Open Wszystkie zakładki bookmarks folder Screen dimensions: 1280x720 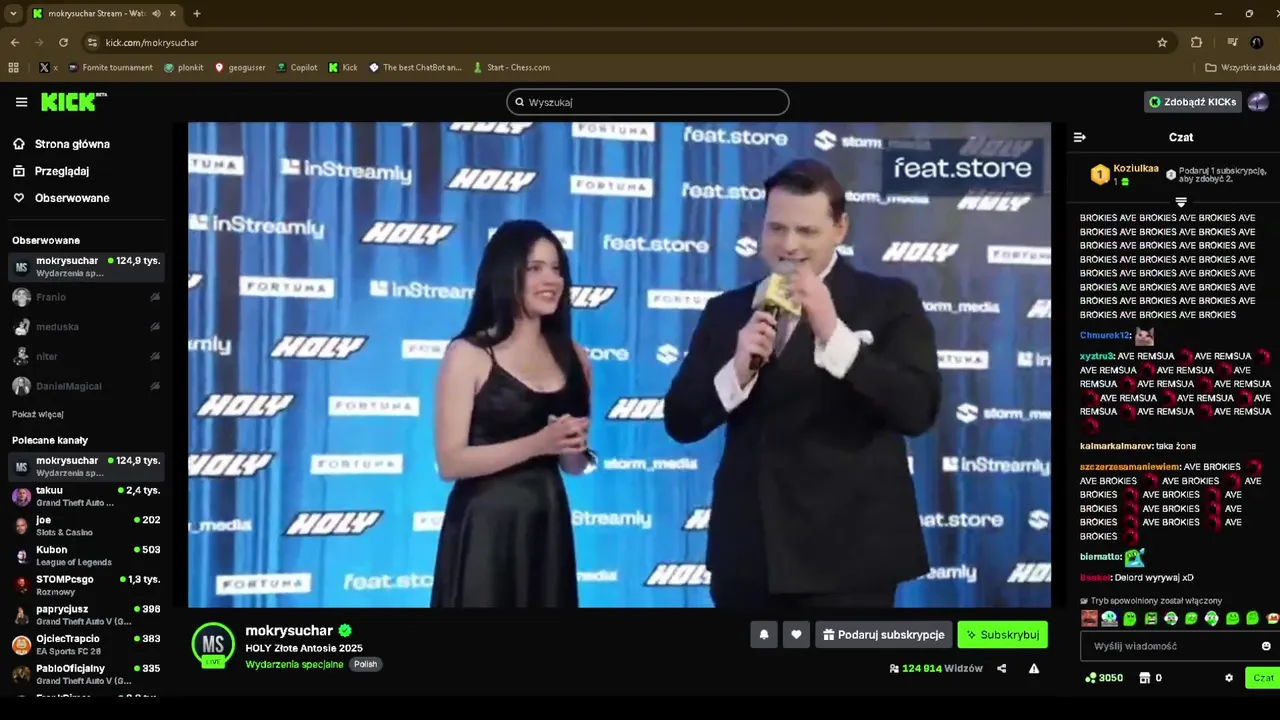point(1243,68)
